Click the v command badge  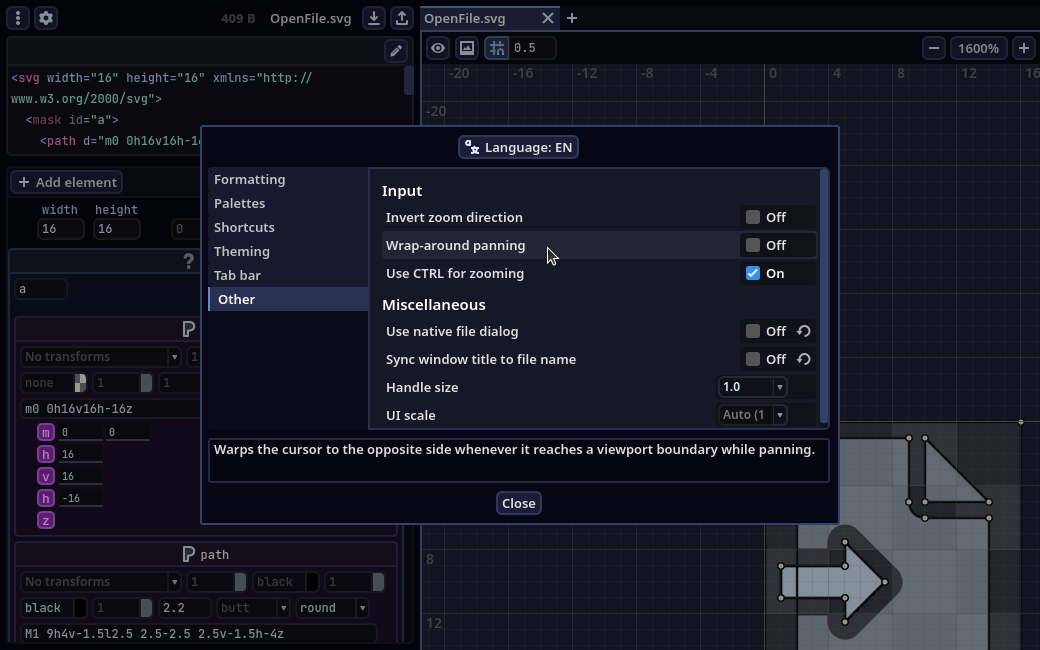[45, 477]
